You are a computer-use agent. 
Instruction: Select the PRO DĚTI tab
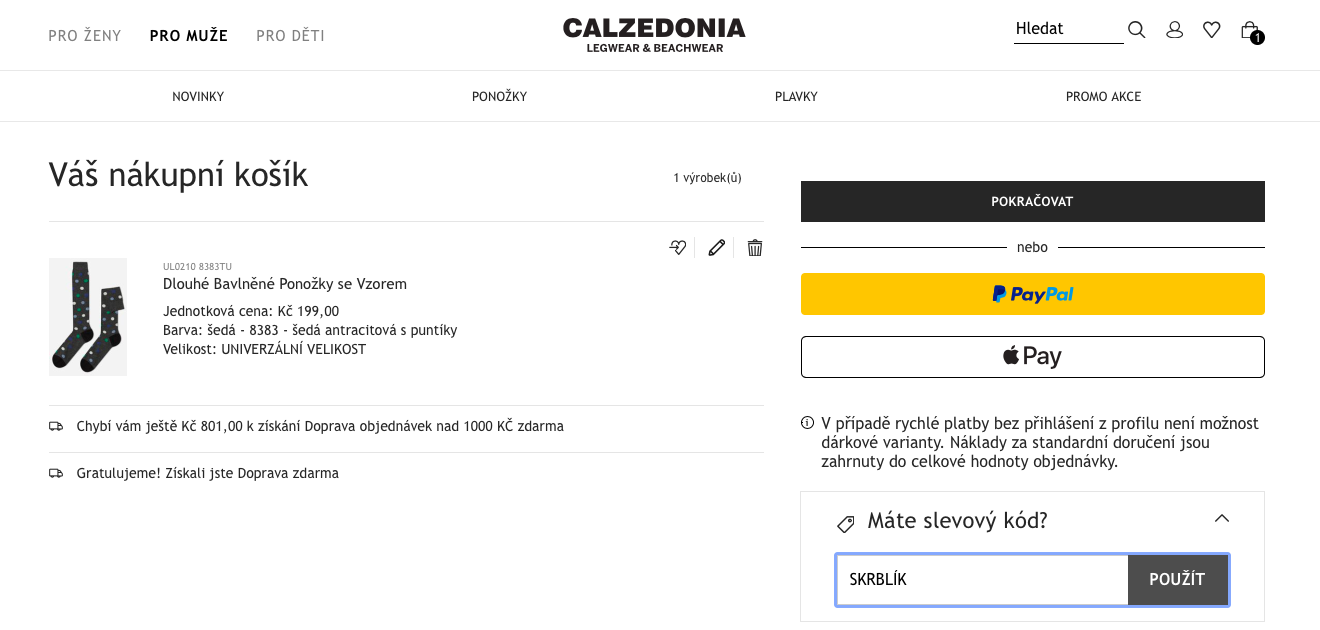290,36
